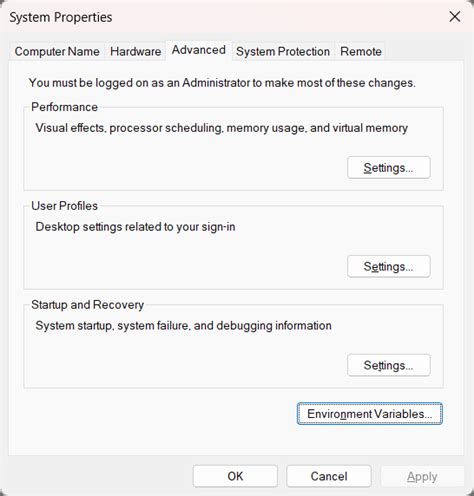This screenshot has height=496, width=474.
Task: Click the Performance group label
Action: pyautogui.click(x=64, y=107)
